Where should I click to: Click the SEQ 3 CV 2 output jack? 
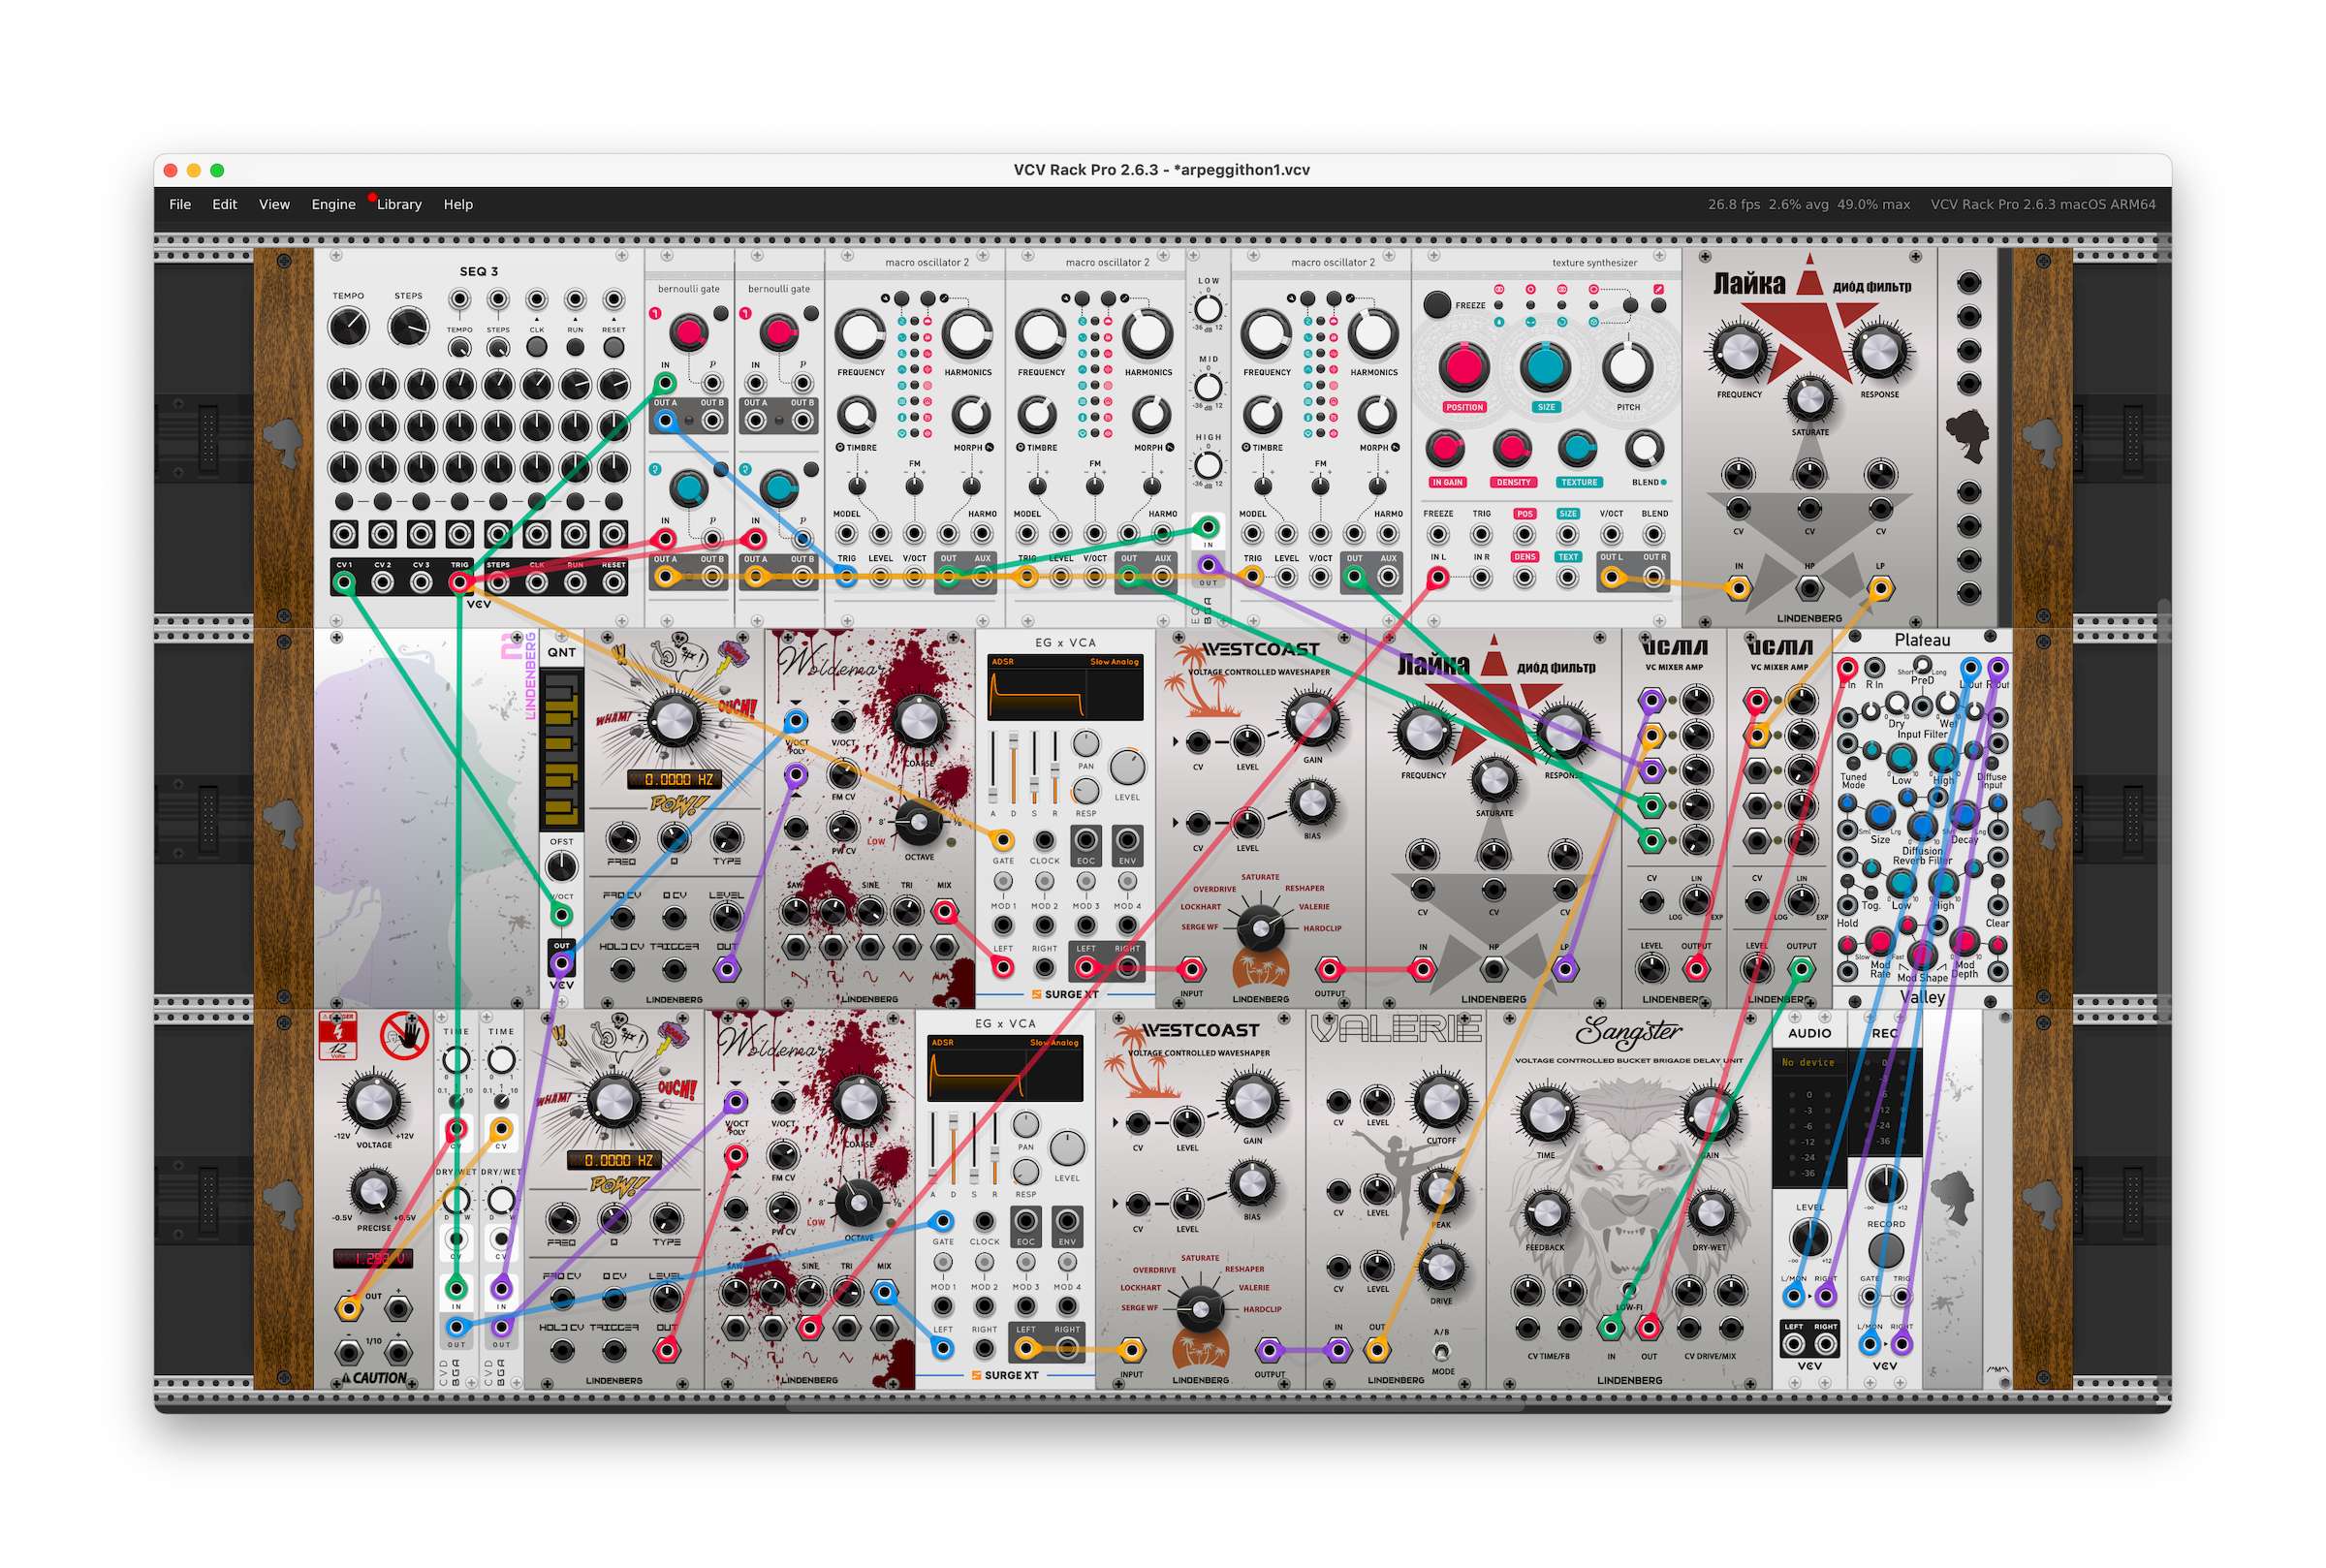[x=382, y=582]
